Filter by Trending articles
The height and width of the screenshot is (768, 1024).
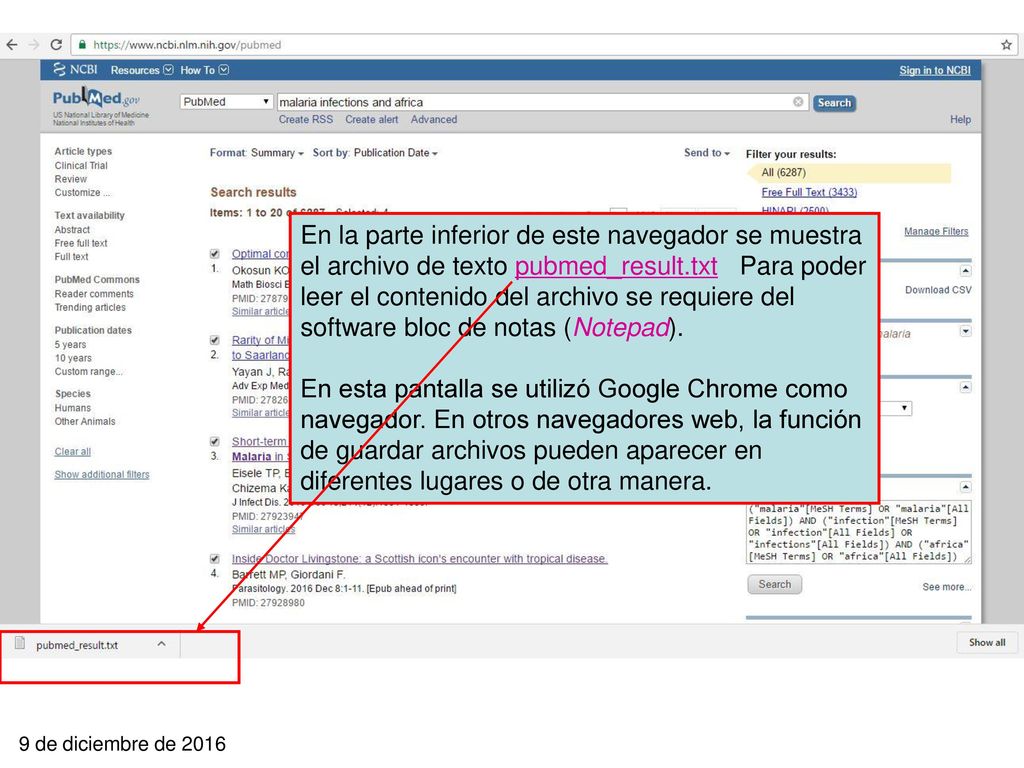[90, 308]
